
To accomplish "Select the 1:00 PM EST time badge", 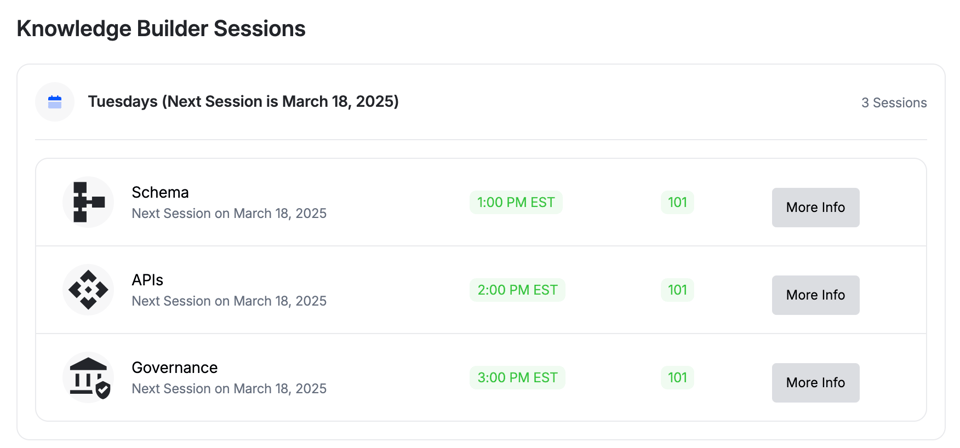I will 516,202.
